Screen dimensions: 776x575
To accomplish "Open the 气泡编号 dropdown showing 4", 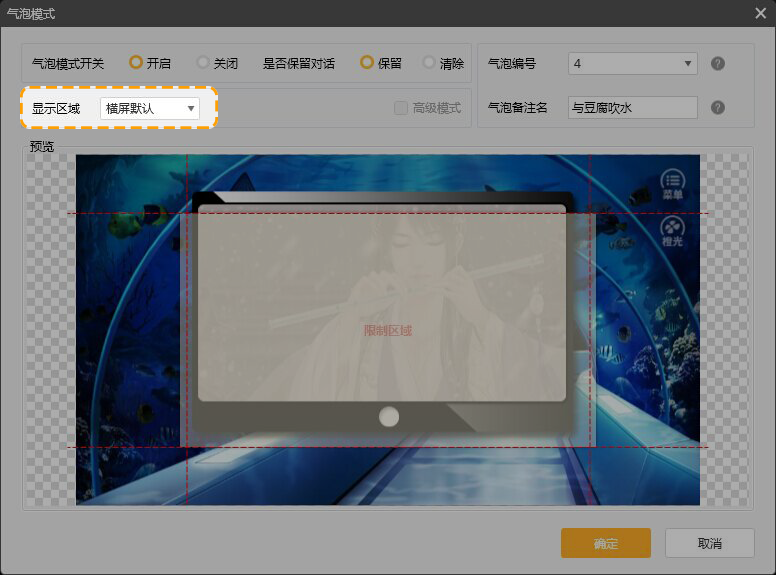I will click(x=632, y=63).
